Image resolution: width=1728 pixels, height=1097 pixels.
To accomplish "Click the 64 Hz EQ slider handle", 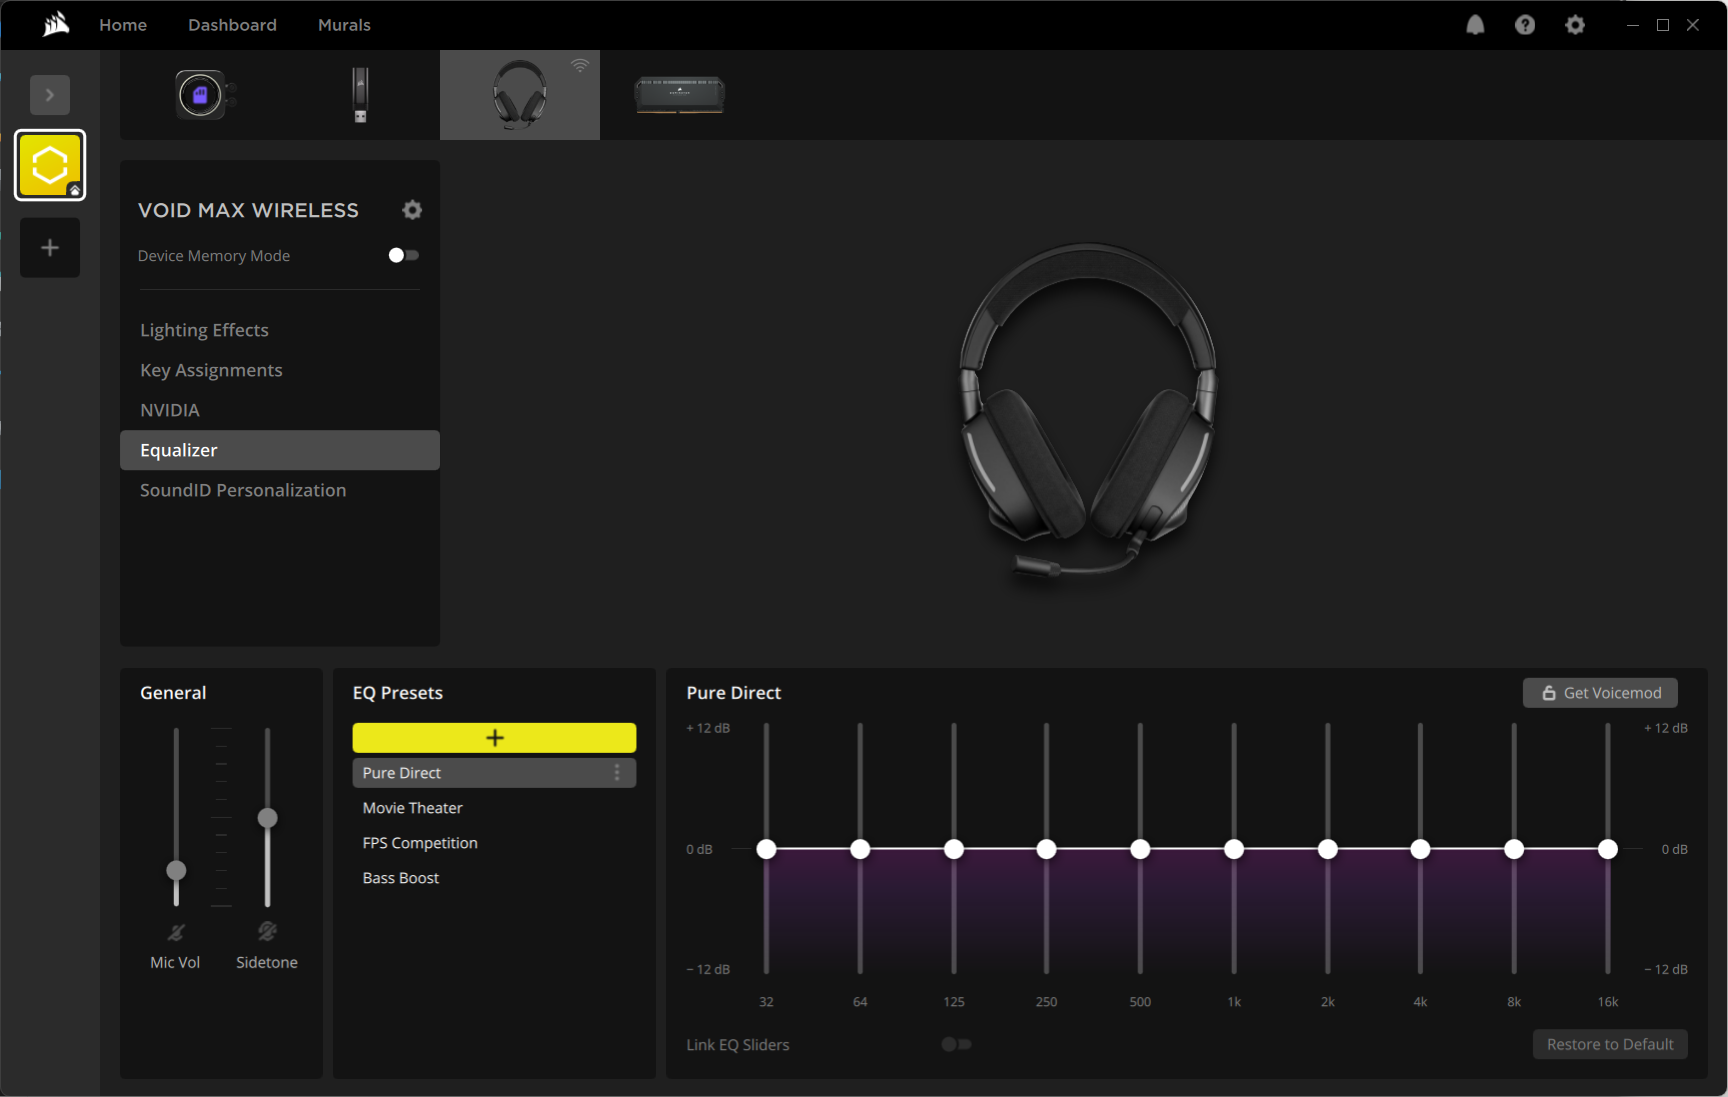I will (860, 849).
